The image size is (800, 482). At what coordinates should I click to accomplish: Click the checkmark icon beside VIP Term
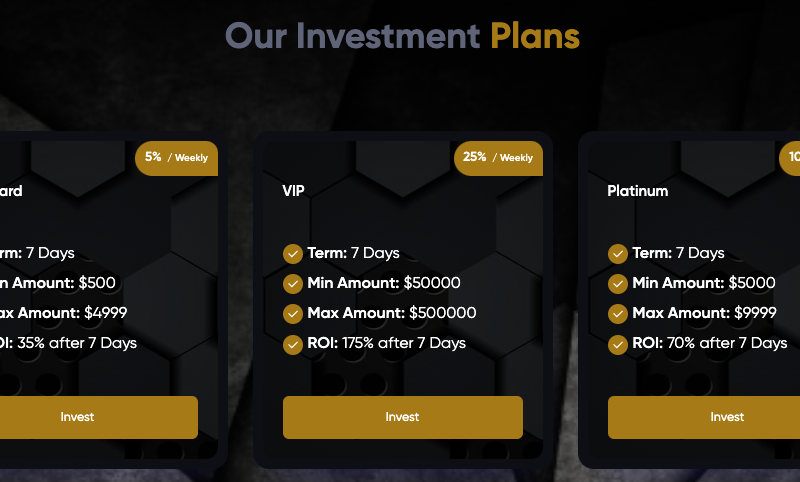(293, 254)
